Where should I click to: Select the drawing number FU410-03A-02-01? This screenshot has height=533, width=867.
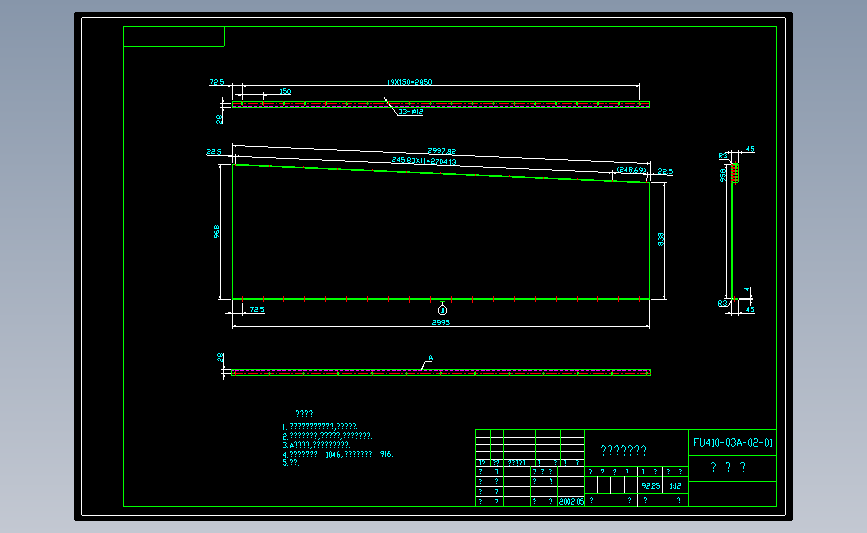(733, 442)
